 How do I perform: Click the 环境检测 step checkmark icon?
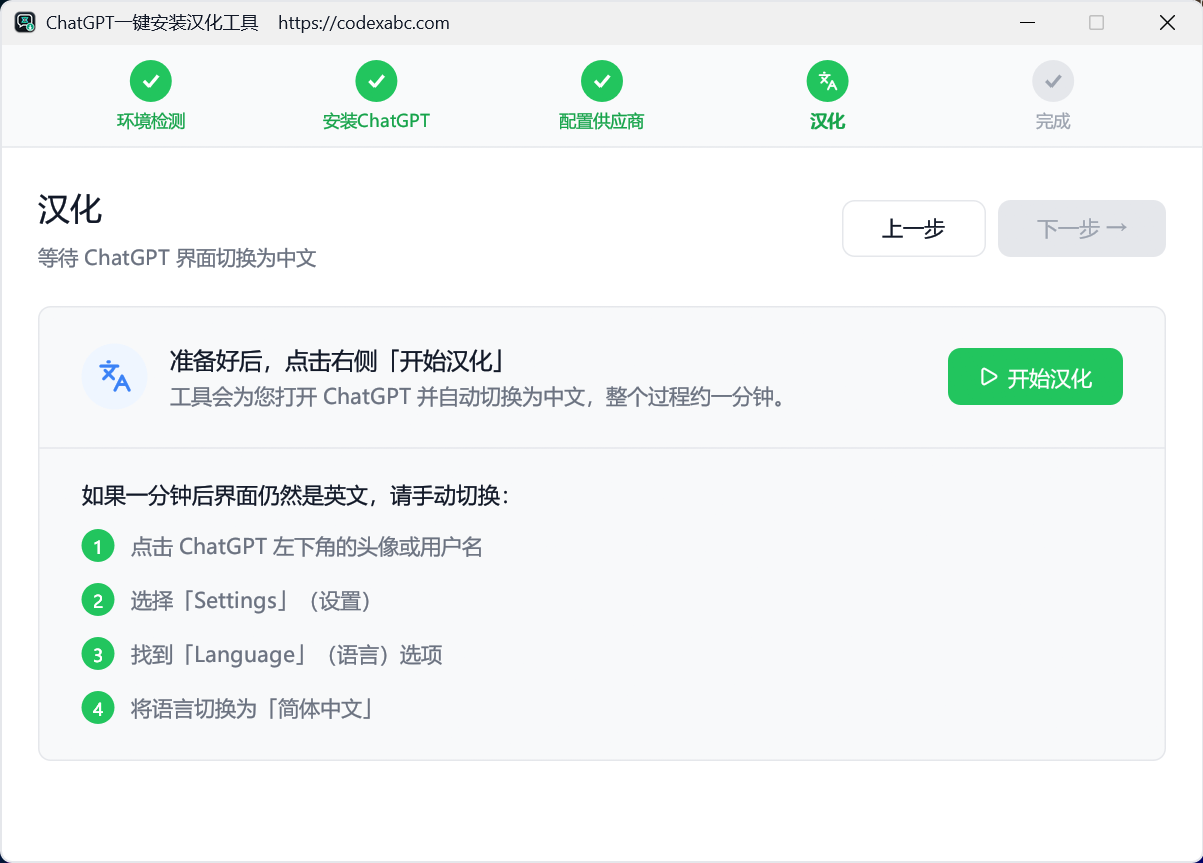click(x=151, y=81)
